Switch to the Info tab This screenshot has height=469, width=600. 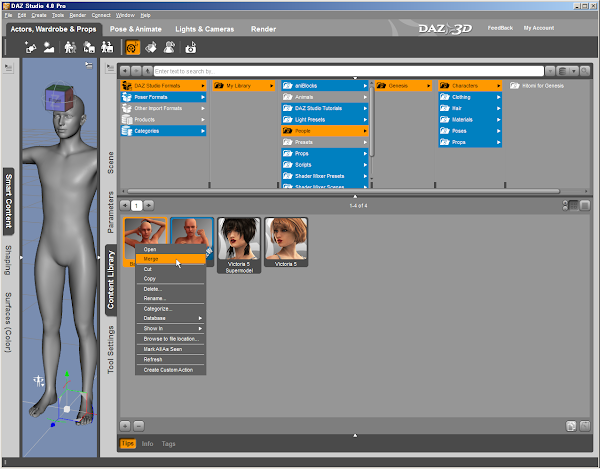147,444
